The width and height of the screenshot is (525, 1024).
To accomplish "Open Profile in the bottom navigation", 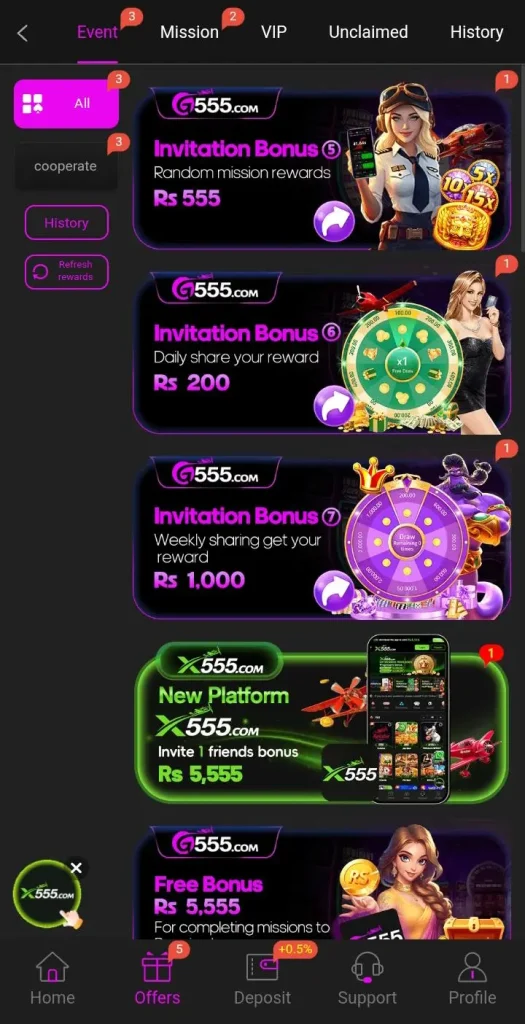I will coord(472,978).
